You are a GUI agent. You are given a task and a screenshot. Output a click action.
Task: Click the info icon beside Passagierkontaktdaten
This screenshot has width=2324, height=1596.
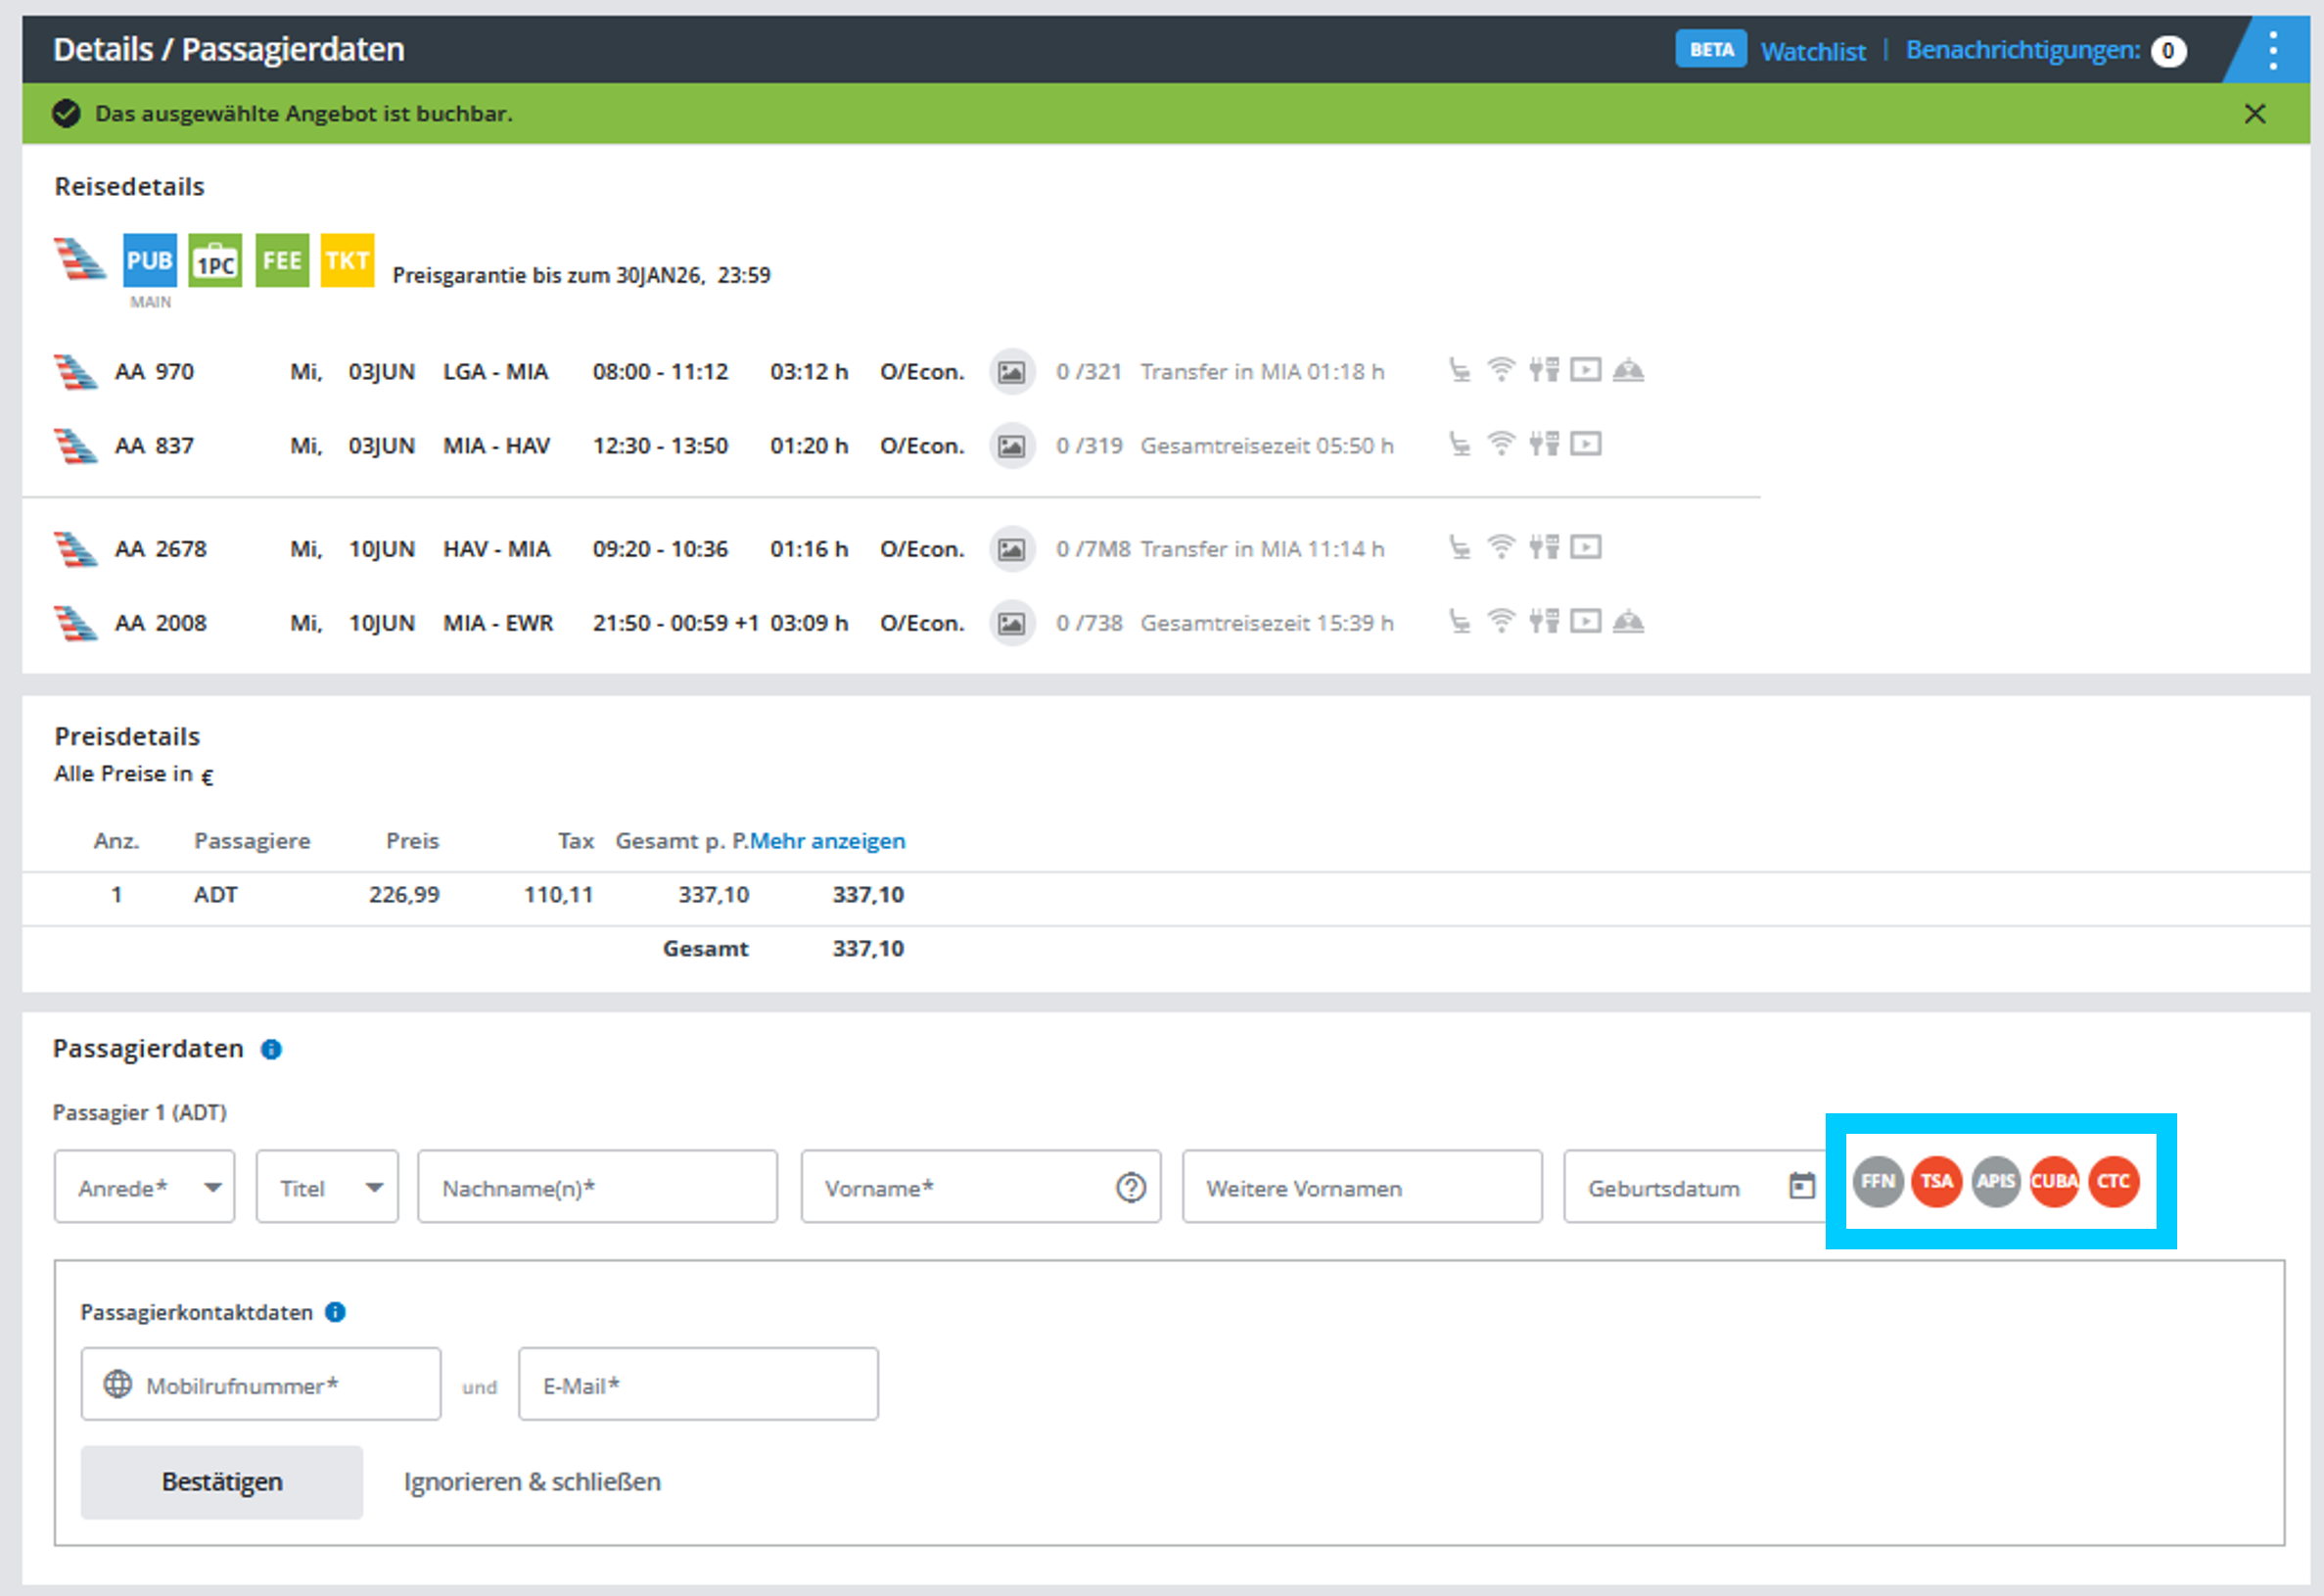[336, 1312]
